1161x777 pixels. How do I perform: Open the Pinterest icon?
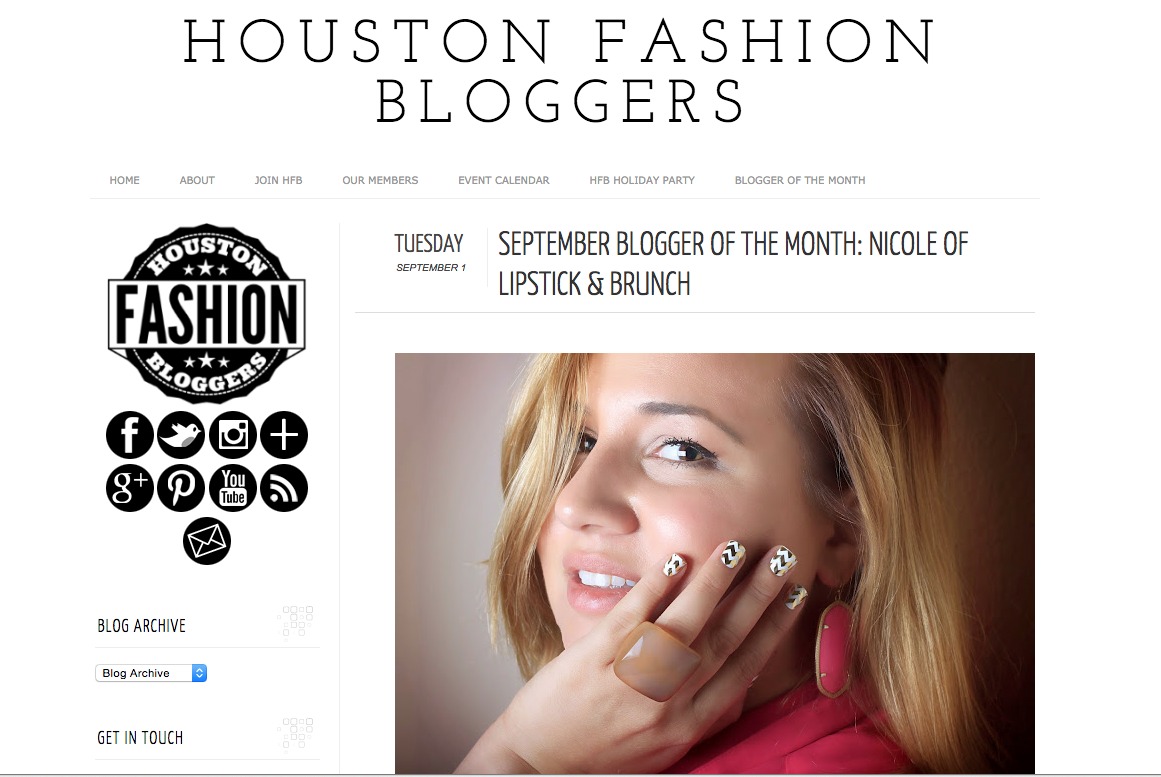click(181, 487)
